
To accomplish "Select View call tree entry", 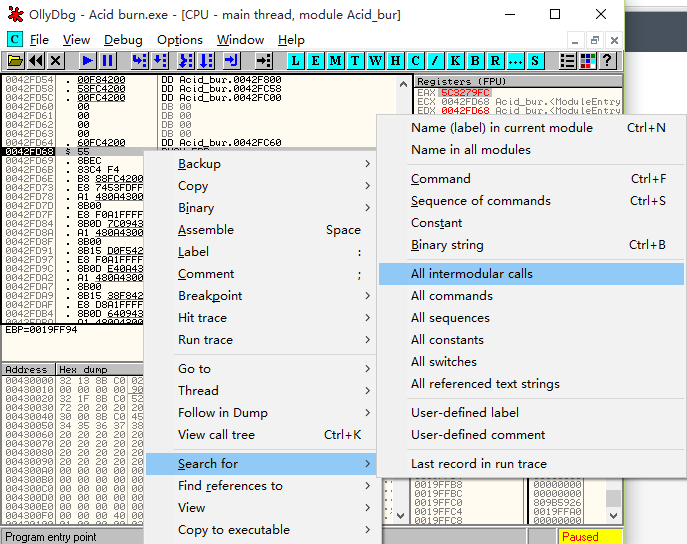I will tap(261, 434).
